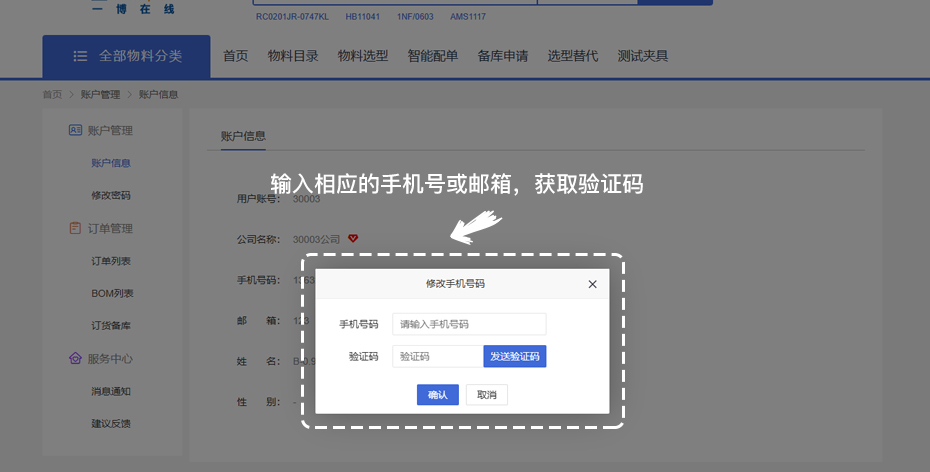Cancel with the 取消 button
Image resolution: width=930 pixels, height=472 pixels.
click(x=487, y=395)
